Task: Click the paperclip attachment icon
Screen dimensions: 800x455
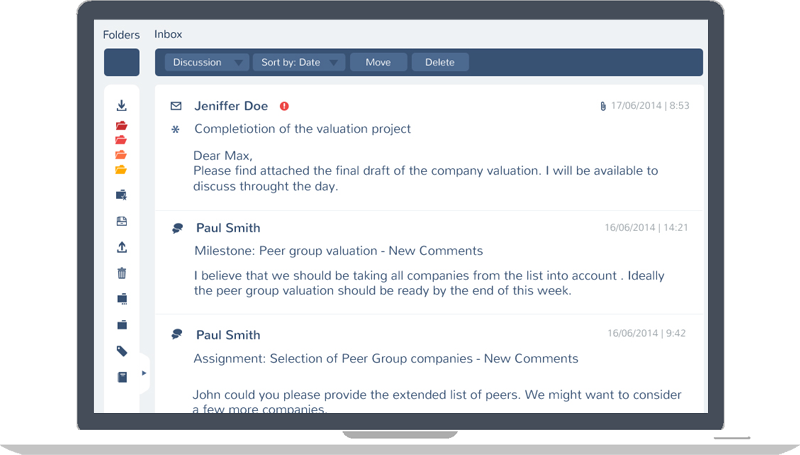Action: pos(603,105)
